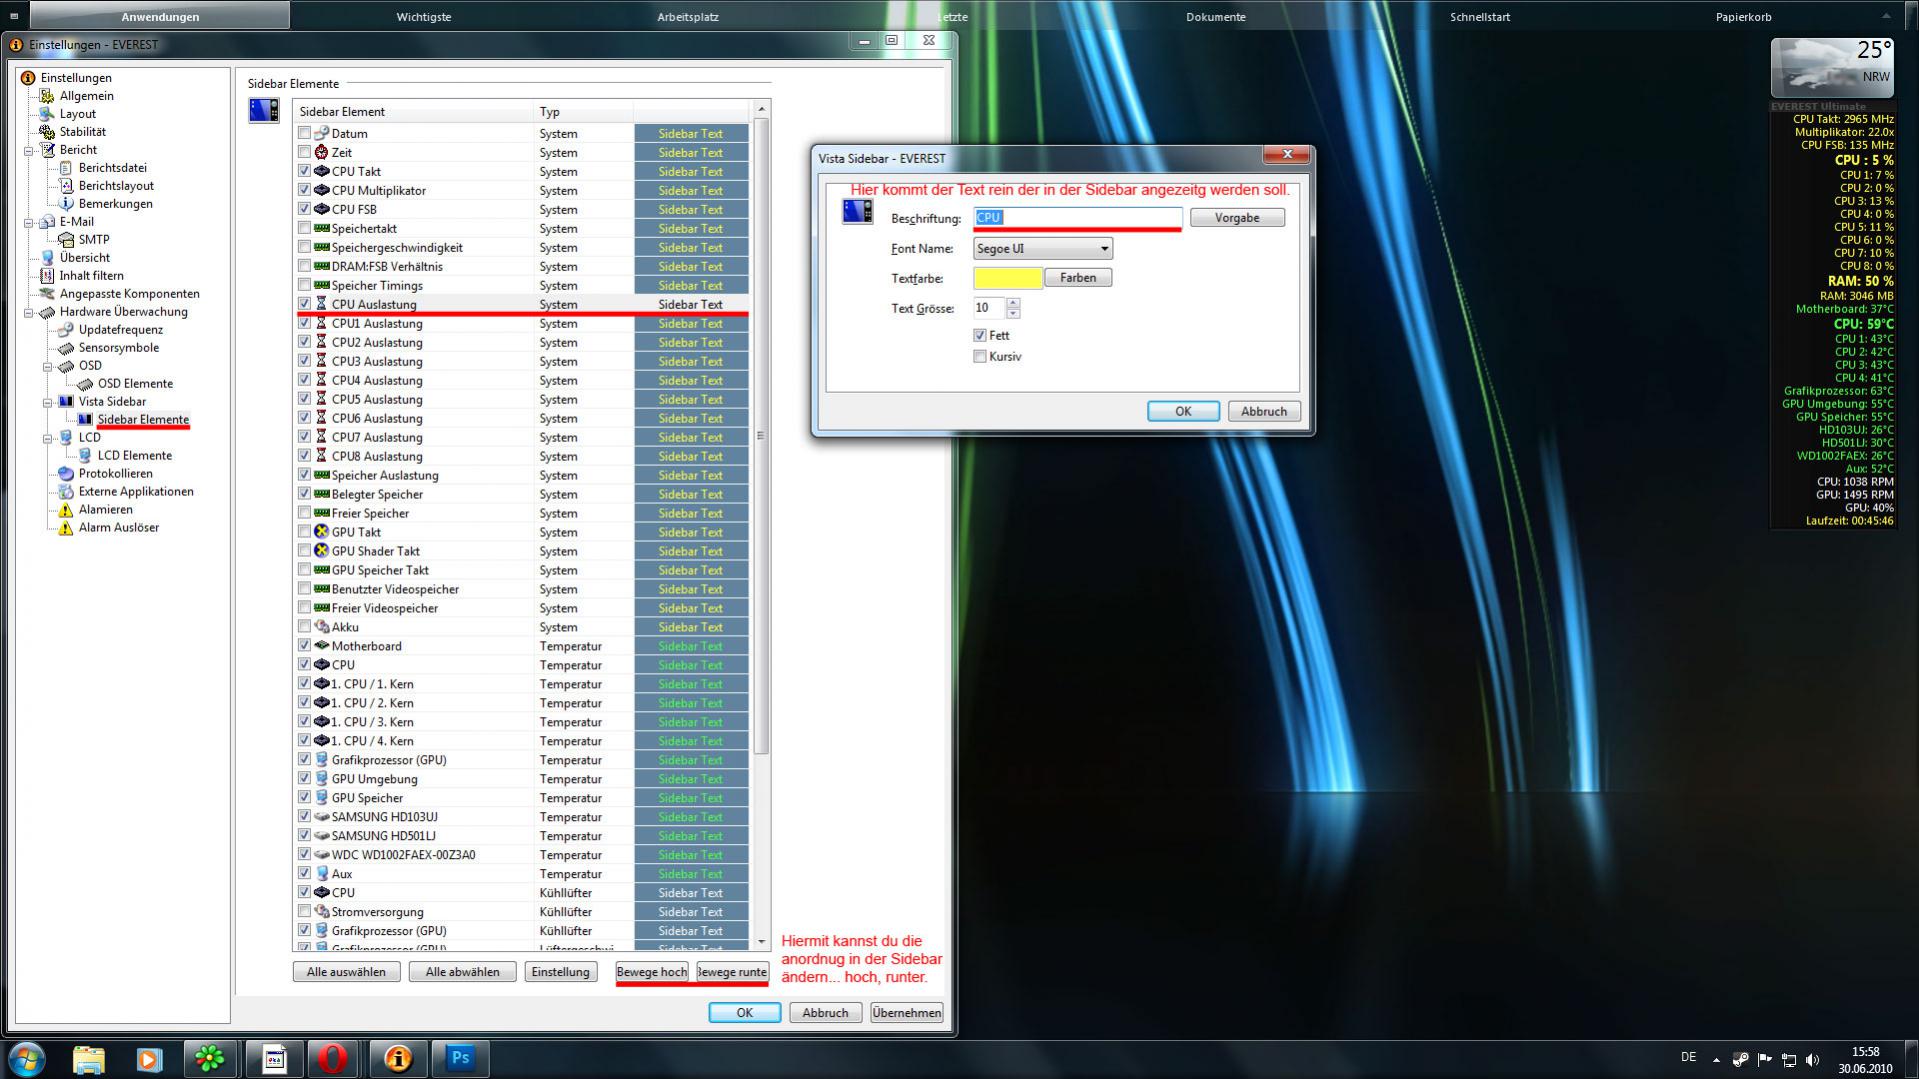Open the green flower ICQ taskbar icon
Screen dimensions: 1919x1079
[x=209, y=1058]
